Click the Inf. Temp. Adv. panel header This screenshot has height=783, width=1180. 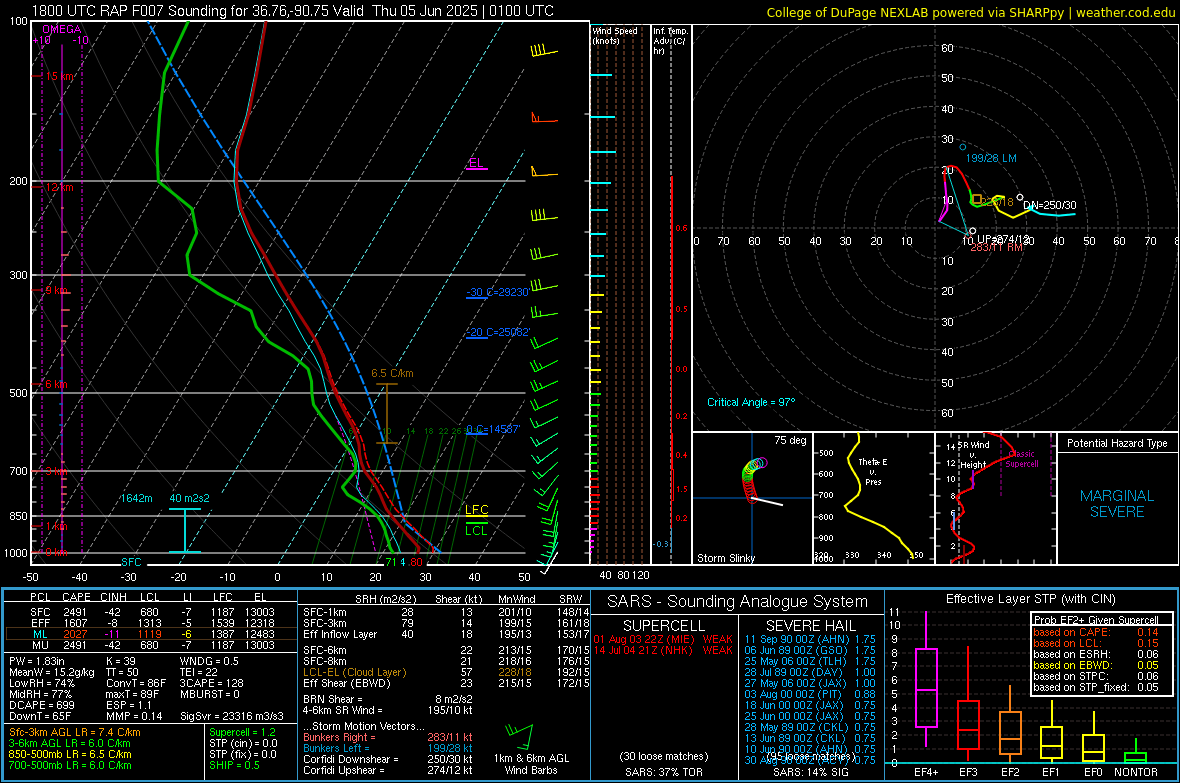(671, 41)
